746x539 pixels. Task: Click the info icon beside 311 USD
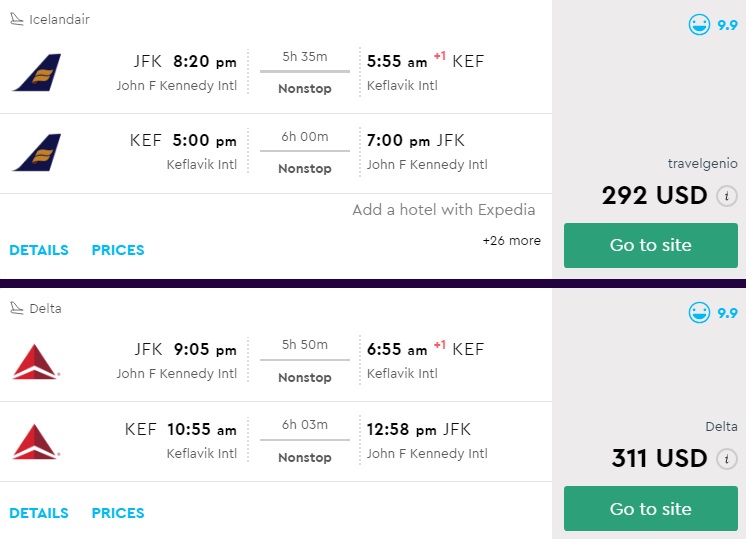point(728,459)
